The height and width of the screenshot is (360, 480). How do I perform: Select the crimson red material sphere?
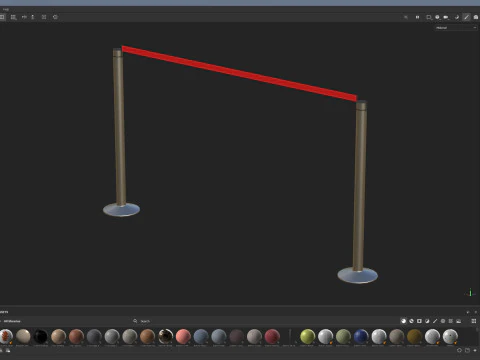[272, 336]
